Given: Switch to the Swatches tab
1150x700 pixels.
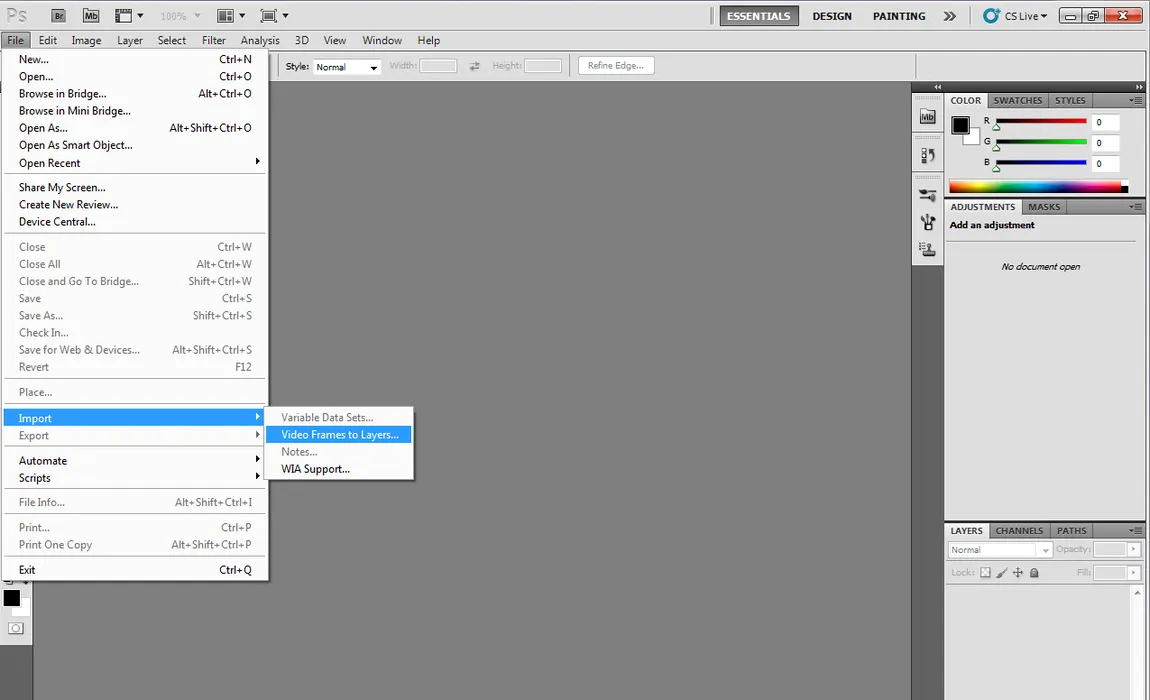Looking at the screenshot, I should (1017, 101).
